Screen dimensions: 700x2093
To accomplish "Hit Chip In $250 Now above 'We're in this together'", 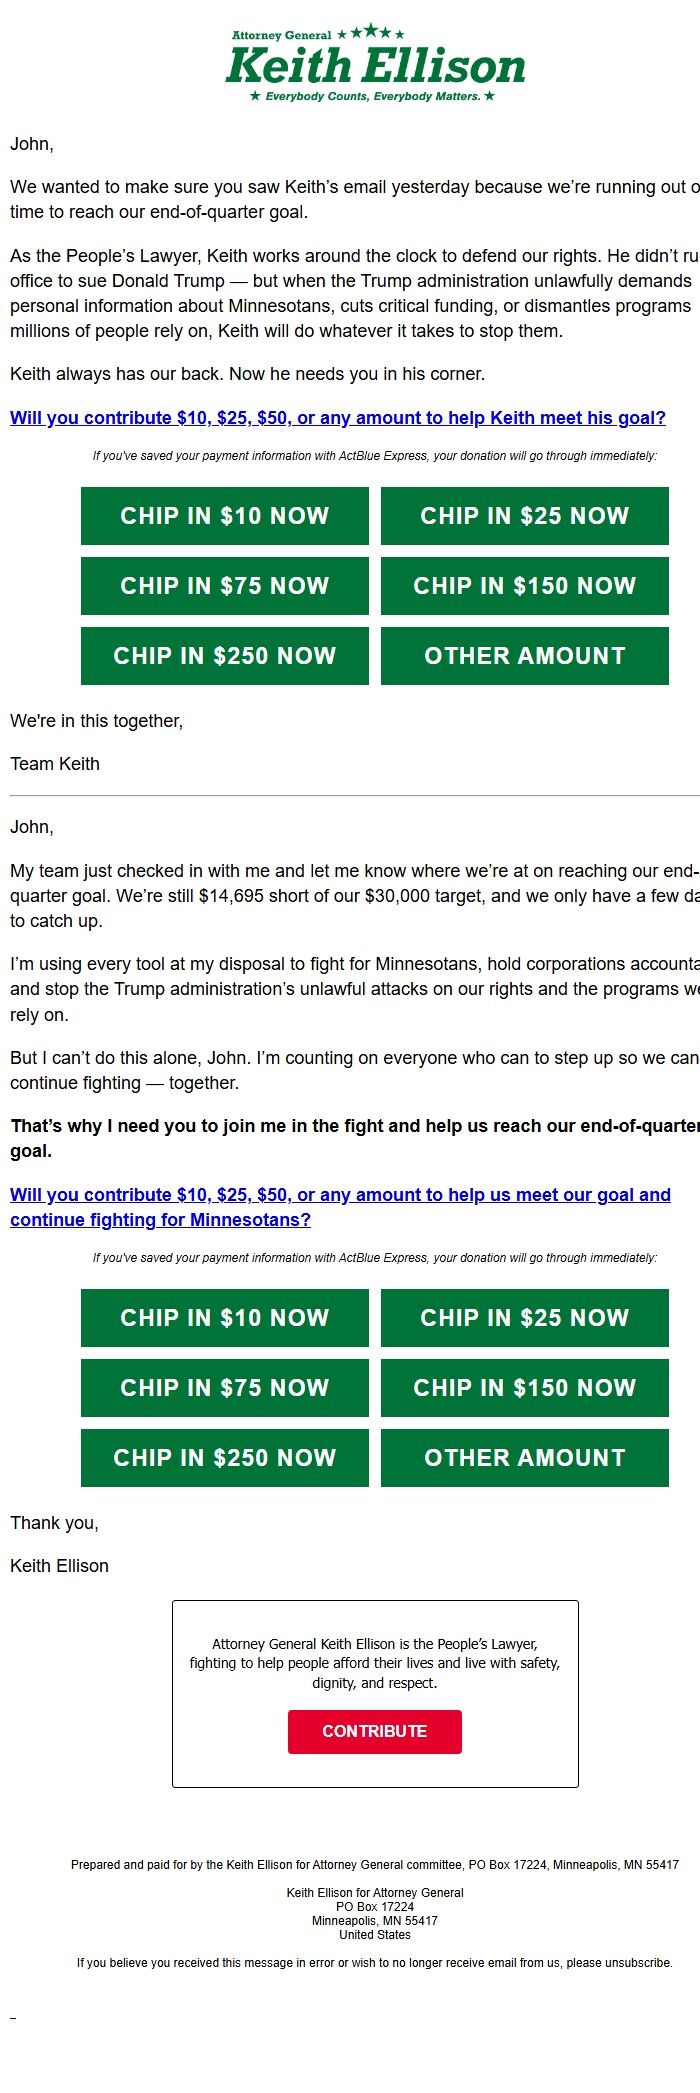I will point(224,656).
